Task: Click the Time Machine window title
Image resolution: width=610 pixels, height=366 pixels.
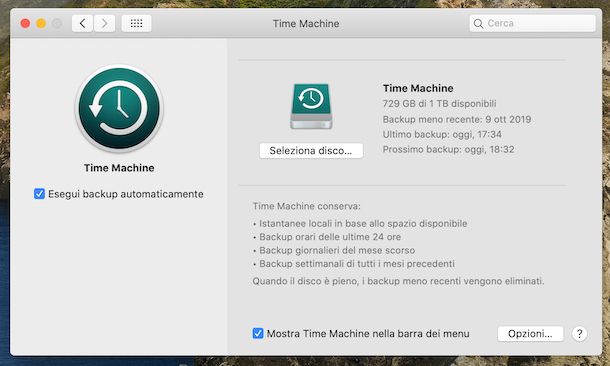Action: point(306,24)
